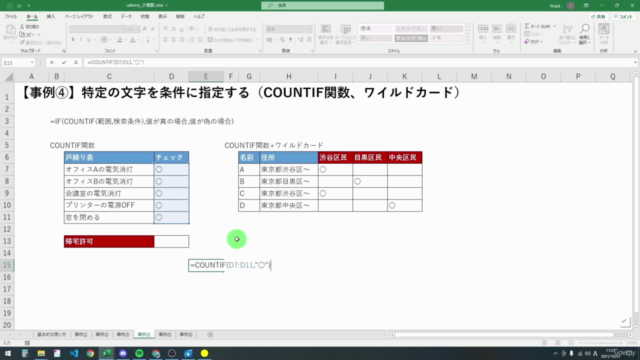Open the Insert (挿入) ribbon tab

(51, 17)
